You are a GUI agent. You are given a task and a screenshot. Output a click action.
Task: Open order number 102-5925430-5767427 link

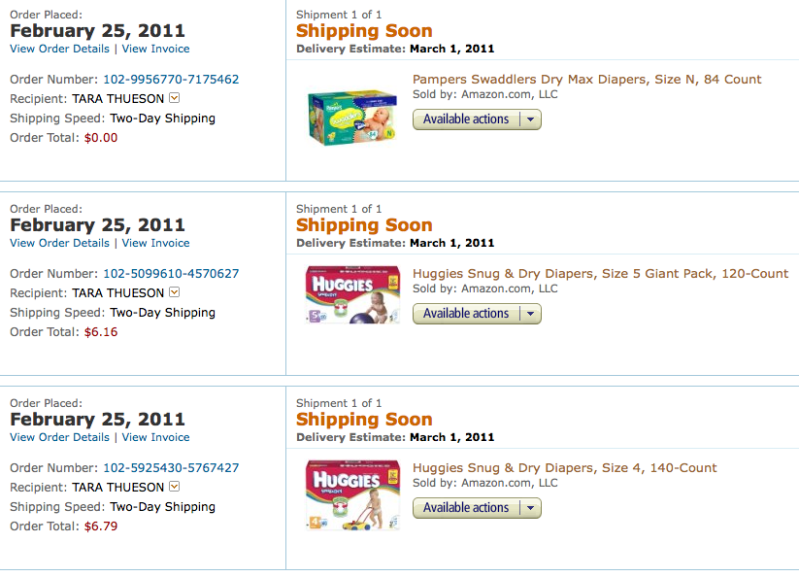171,468
